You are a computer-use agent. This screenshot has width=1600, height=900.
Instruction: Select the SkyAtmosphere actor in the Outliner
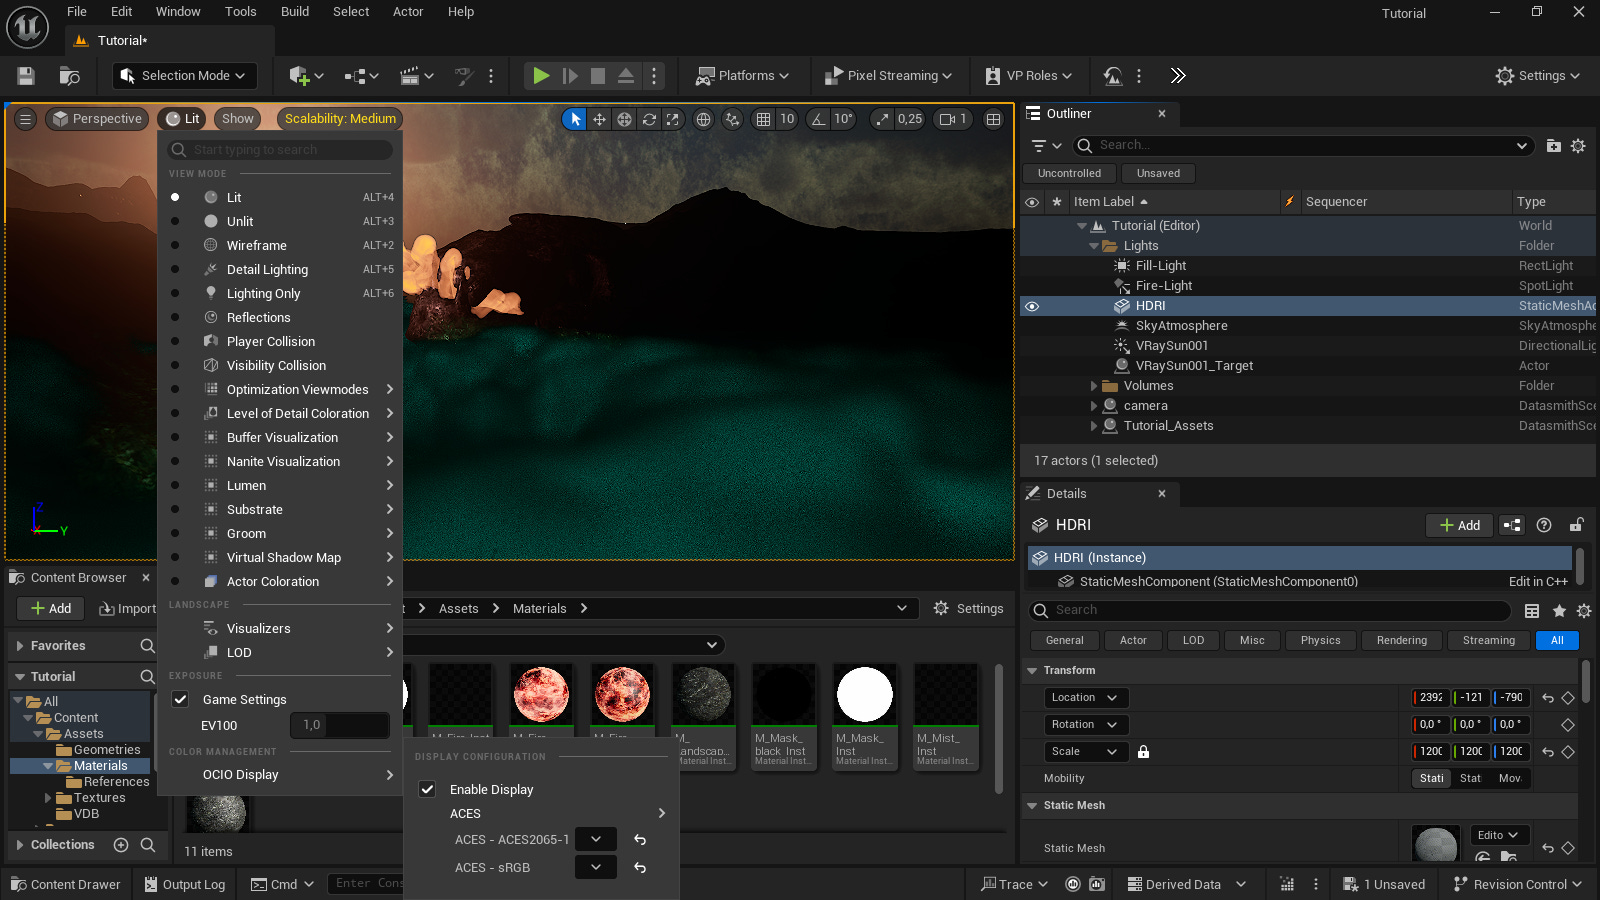pyautogui.click(x=1181, y=326)
